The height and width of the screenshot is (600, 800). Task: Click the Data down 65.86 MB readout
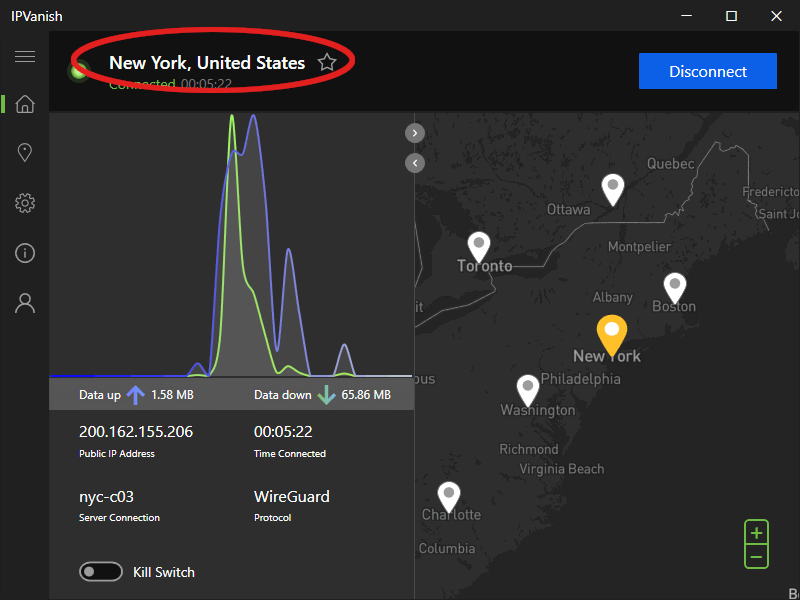322,395
